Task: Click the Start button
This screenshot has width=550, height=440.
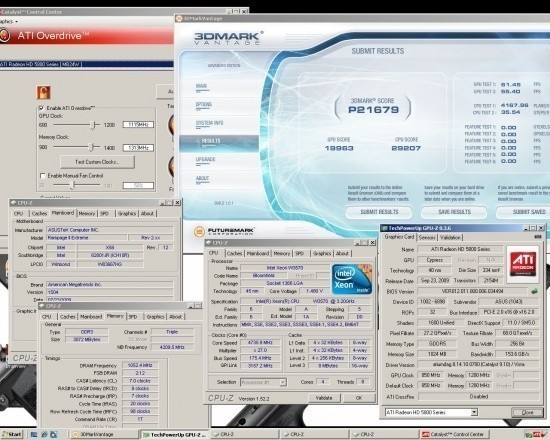Action: pos(11,434)
